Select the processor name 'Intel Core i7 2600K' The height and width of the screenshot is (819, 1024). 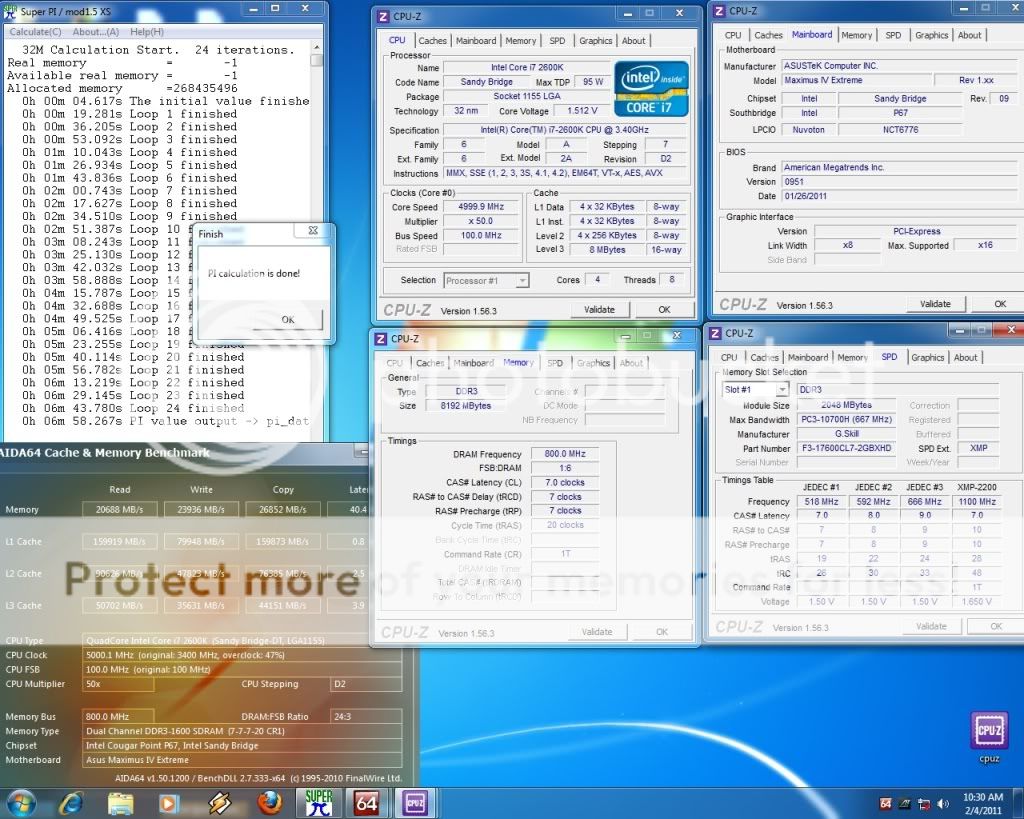pyautogui.click(x=527, y=67)
